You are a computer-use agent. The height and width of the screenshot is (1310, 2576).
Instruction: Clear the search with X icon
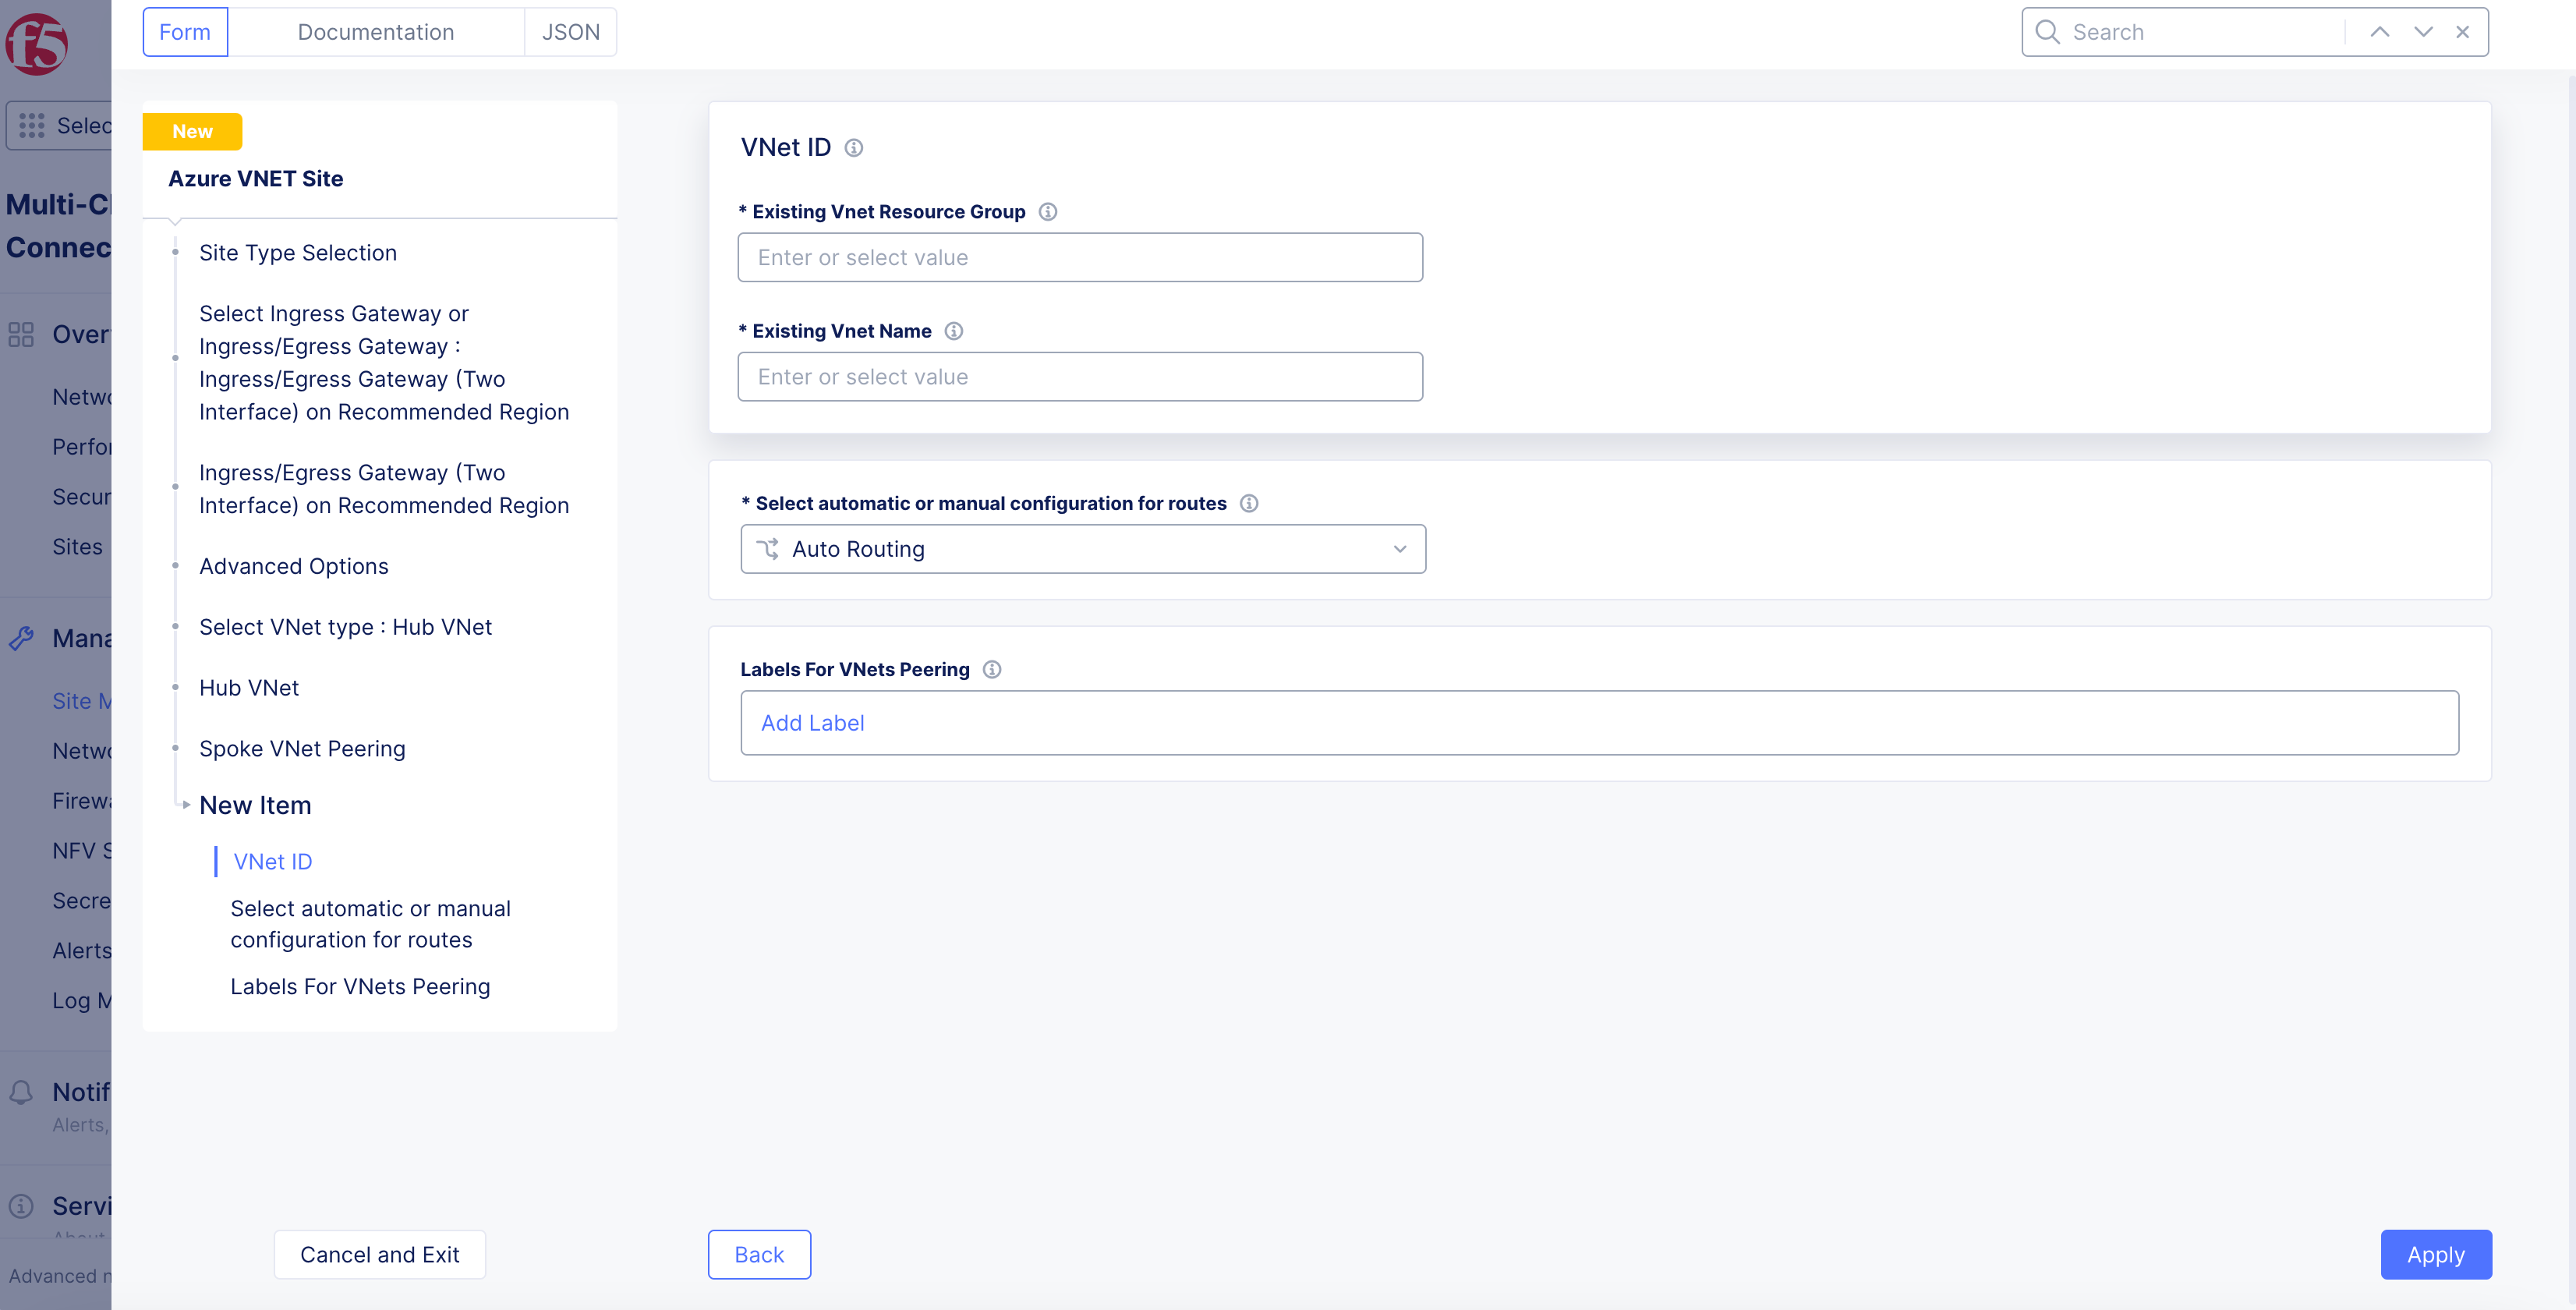(2462, 32)
